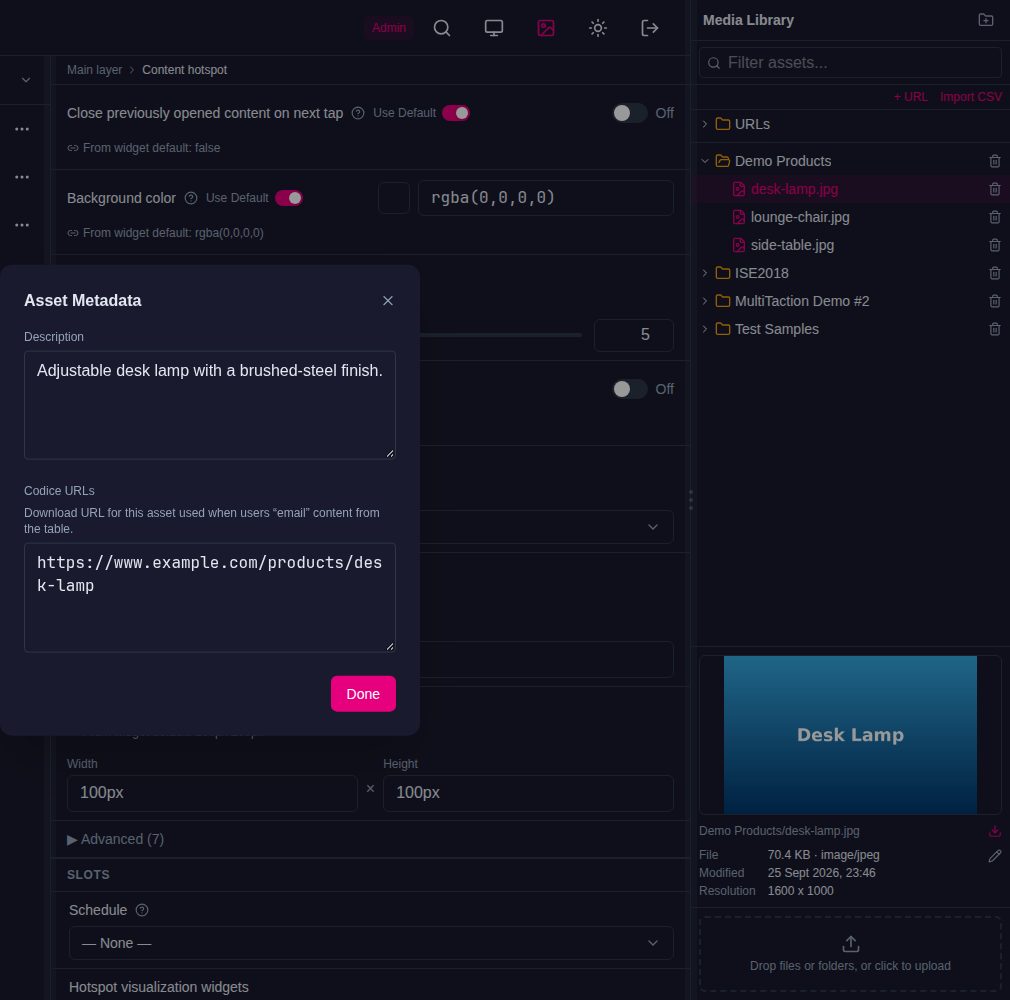Click the Codice URLs text area

(209, 598)
